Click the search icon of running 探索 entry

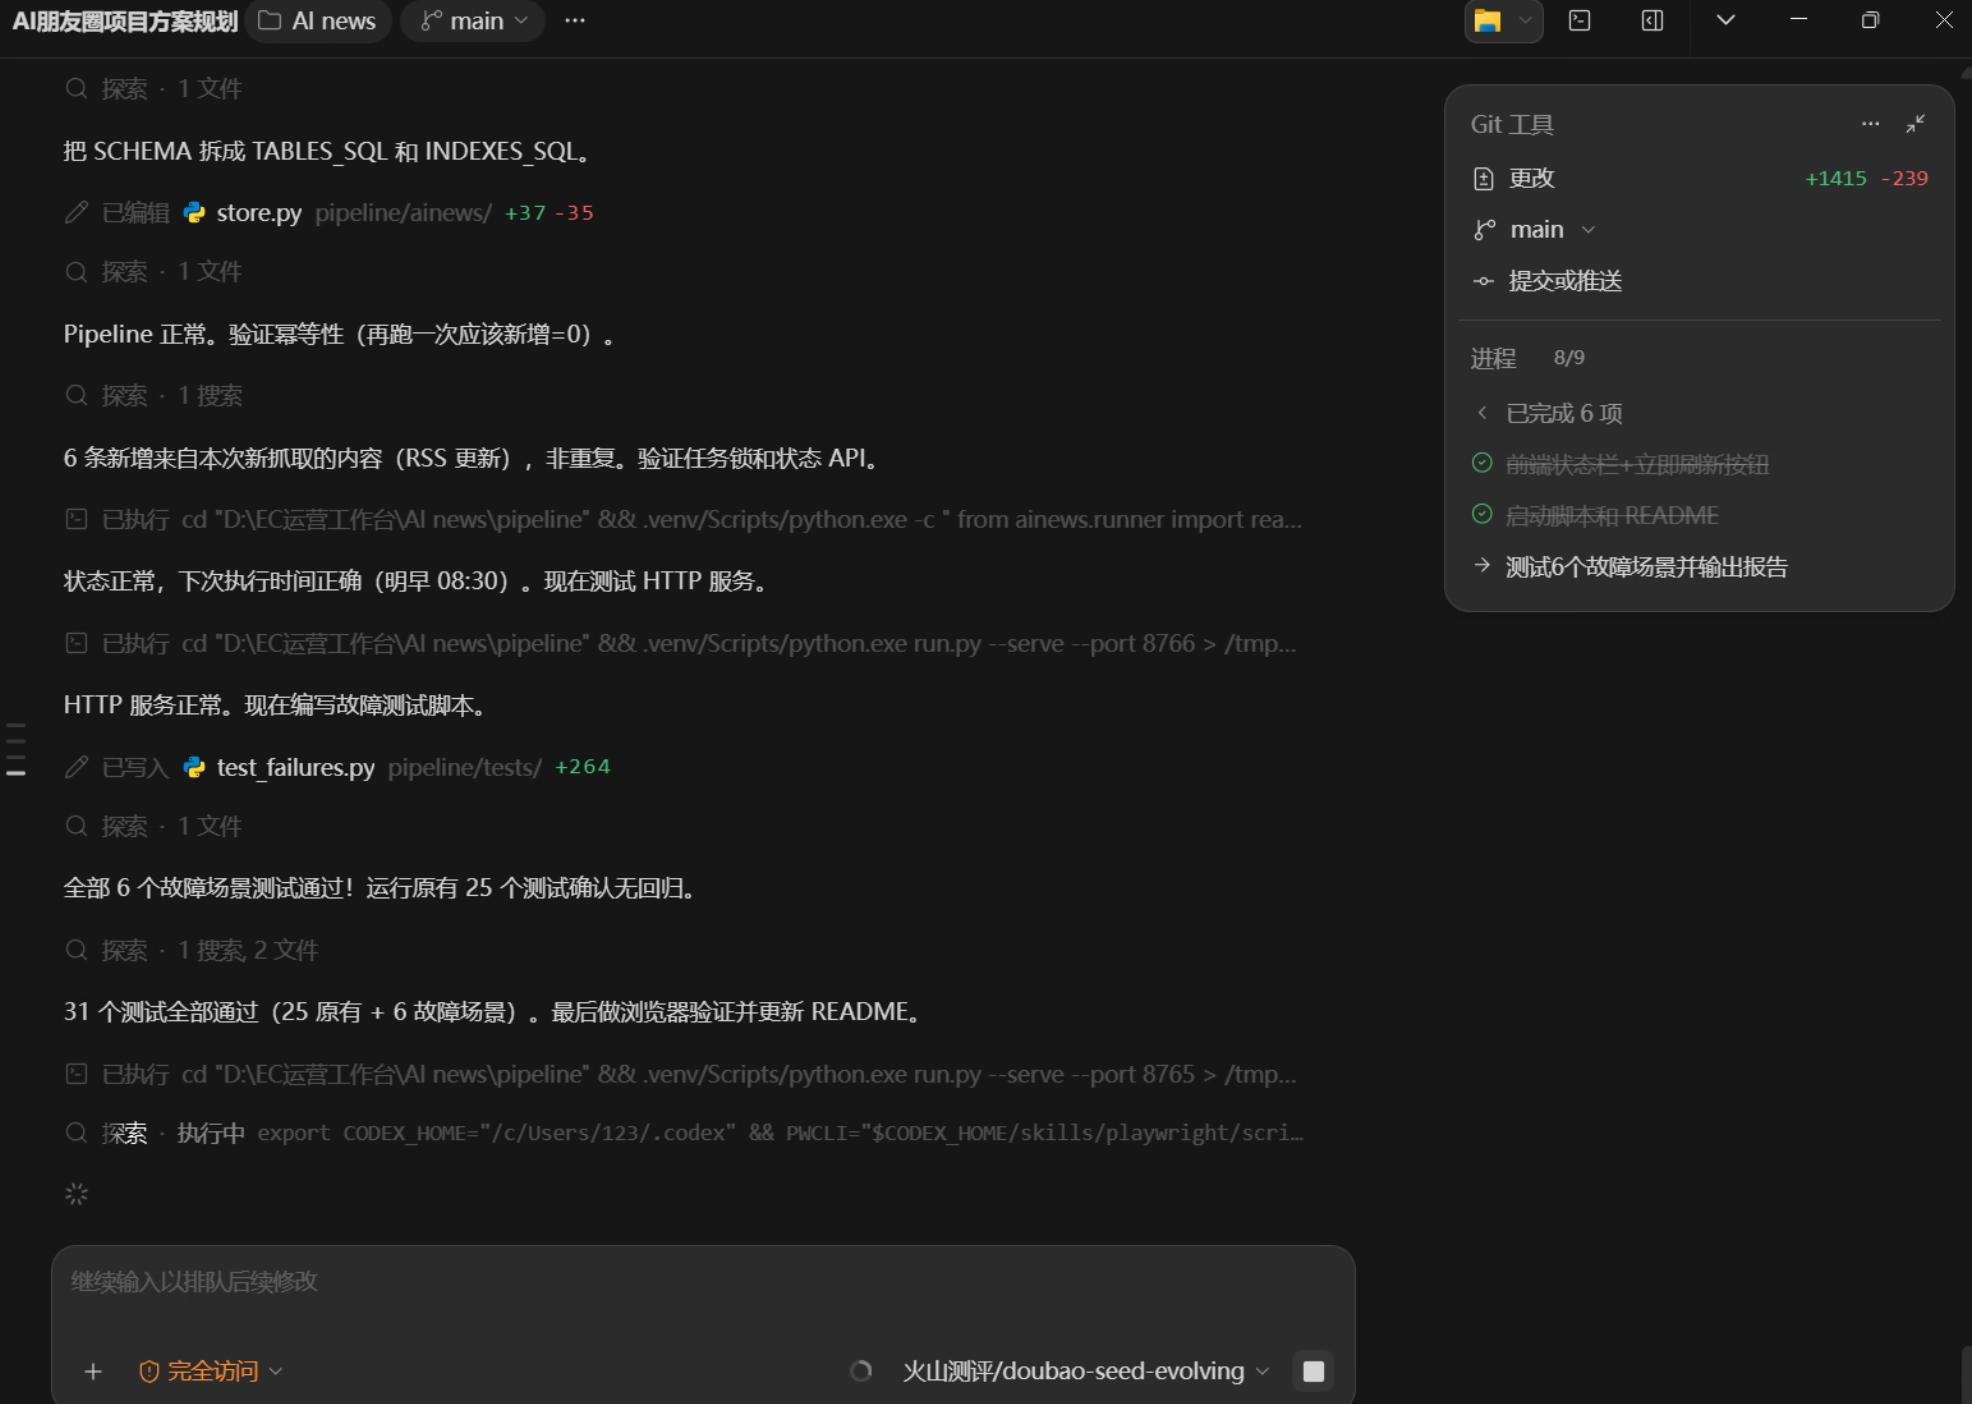[x=76, y=1133]
